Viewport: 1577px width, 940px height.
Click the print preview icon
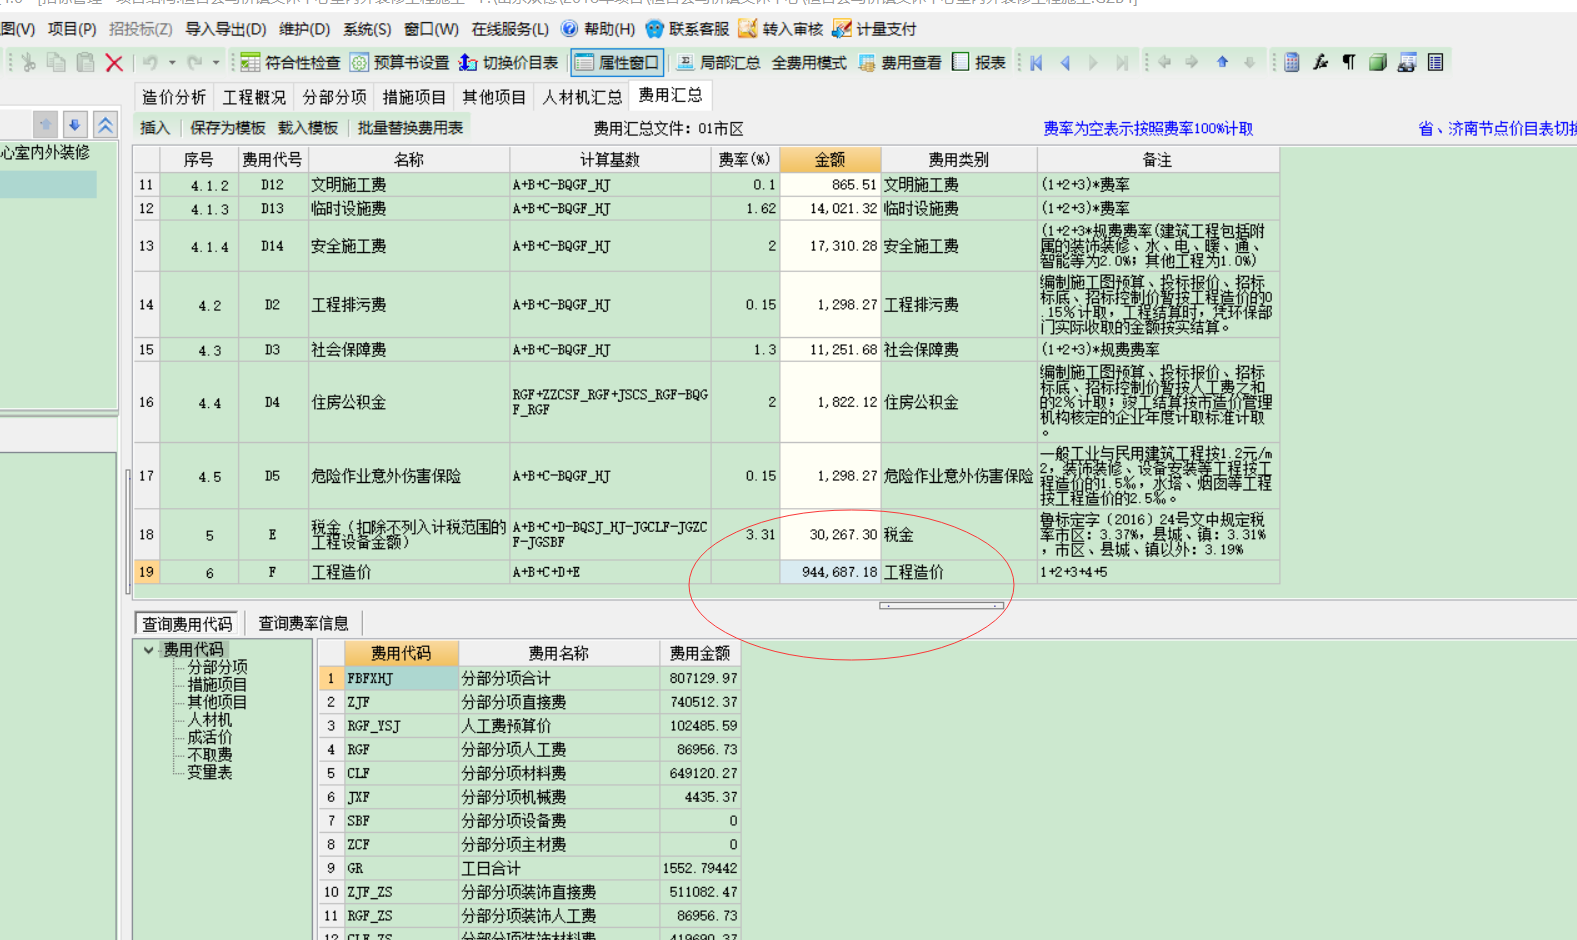coord(1407,62)
